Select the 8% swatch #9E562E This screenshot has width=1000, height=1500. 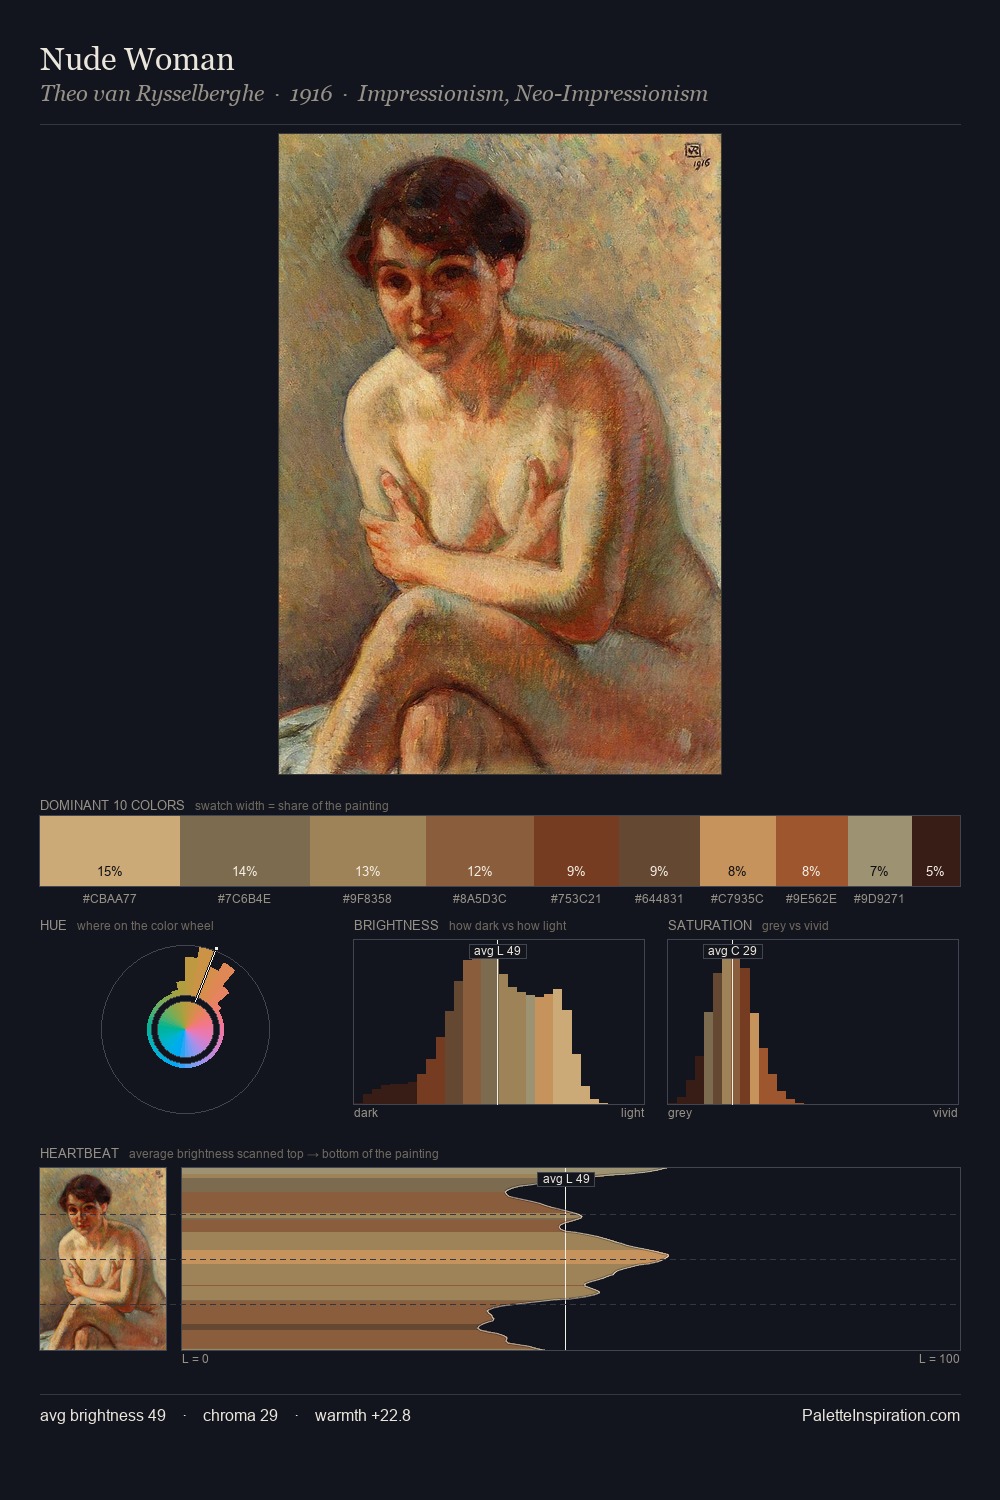[812, 851]
